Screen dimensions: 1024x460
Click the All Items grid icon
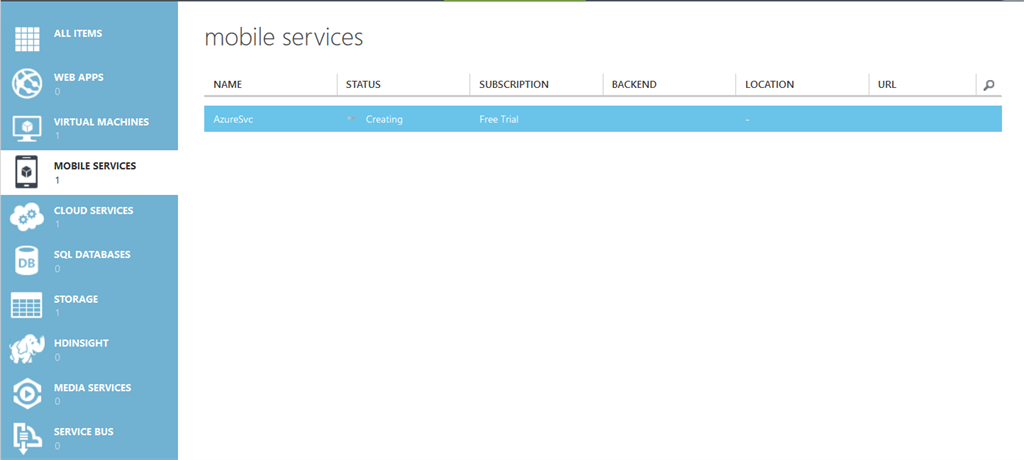27,39
